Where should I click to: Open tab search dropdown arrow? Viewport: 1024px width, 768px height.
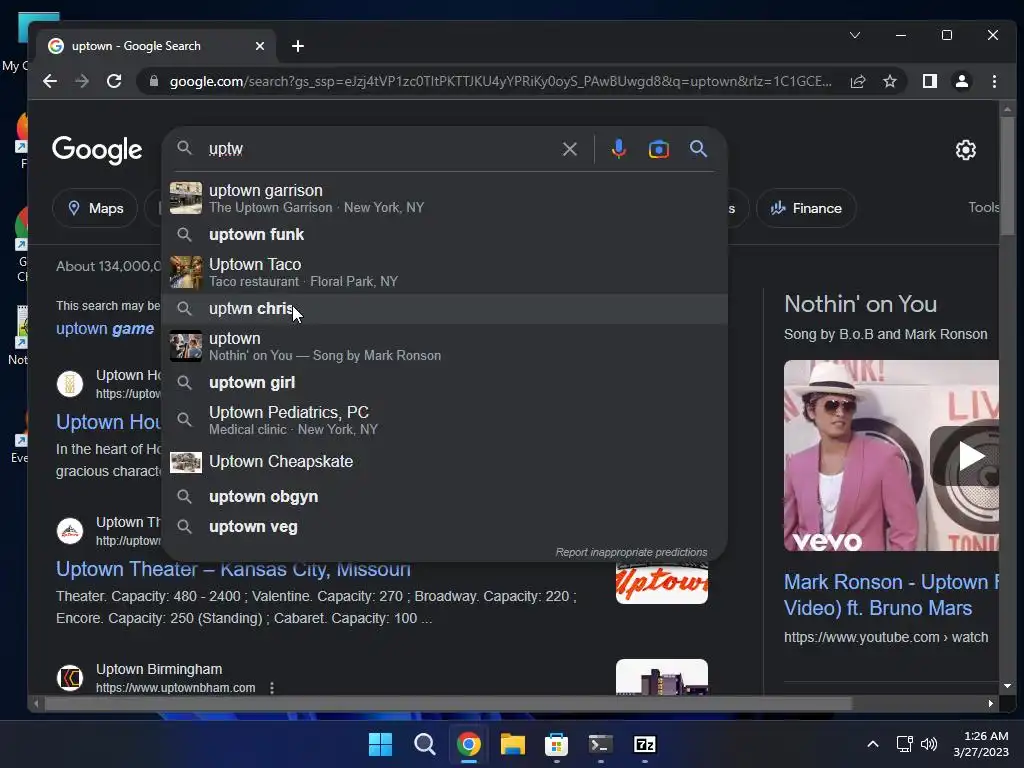point(855,35)
